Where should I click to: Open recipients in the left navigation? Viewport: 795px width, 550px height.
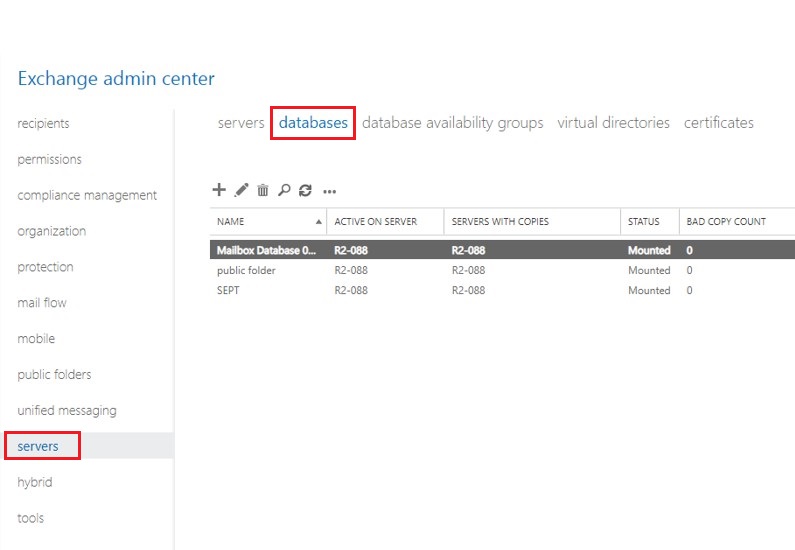coord(43,123)
